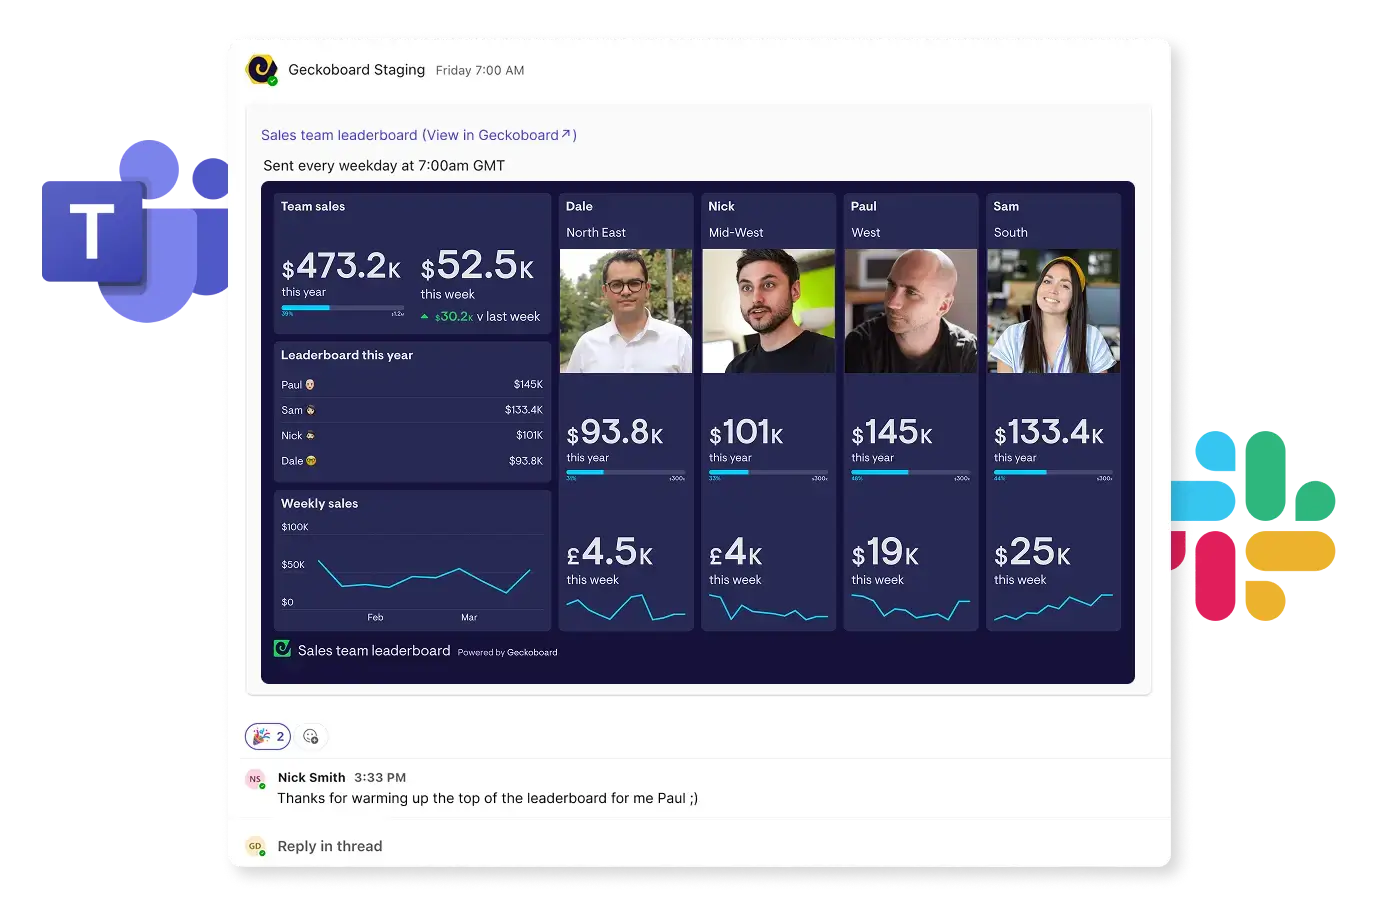Viewport: 1400px width, 906px height.
Task: Click the Nick Smith author name
Action: coord(312,777)
